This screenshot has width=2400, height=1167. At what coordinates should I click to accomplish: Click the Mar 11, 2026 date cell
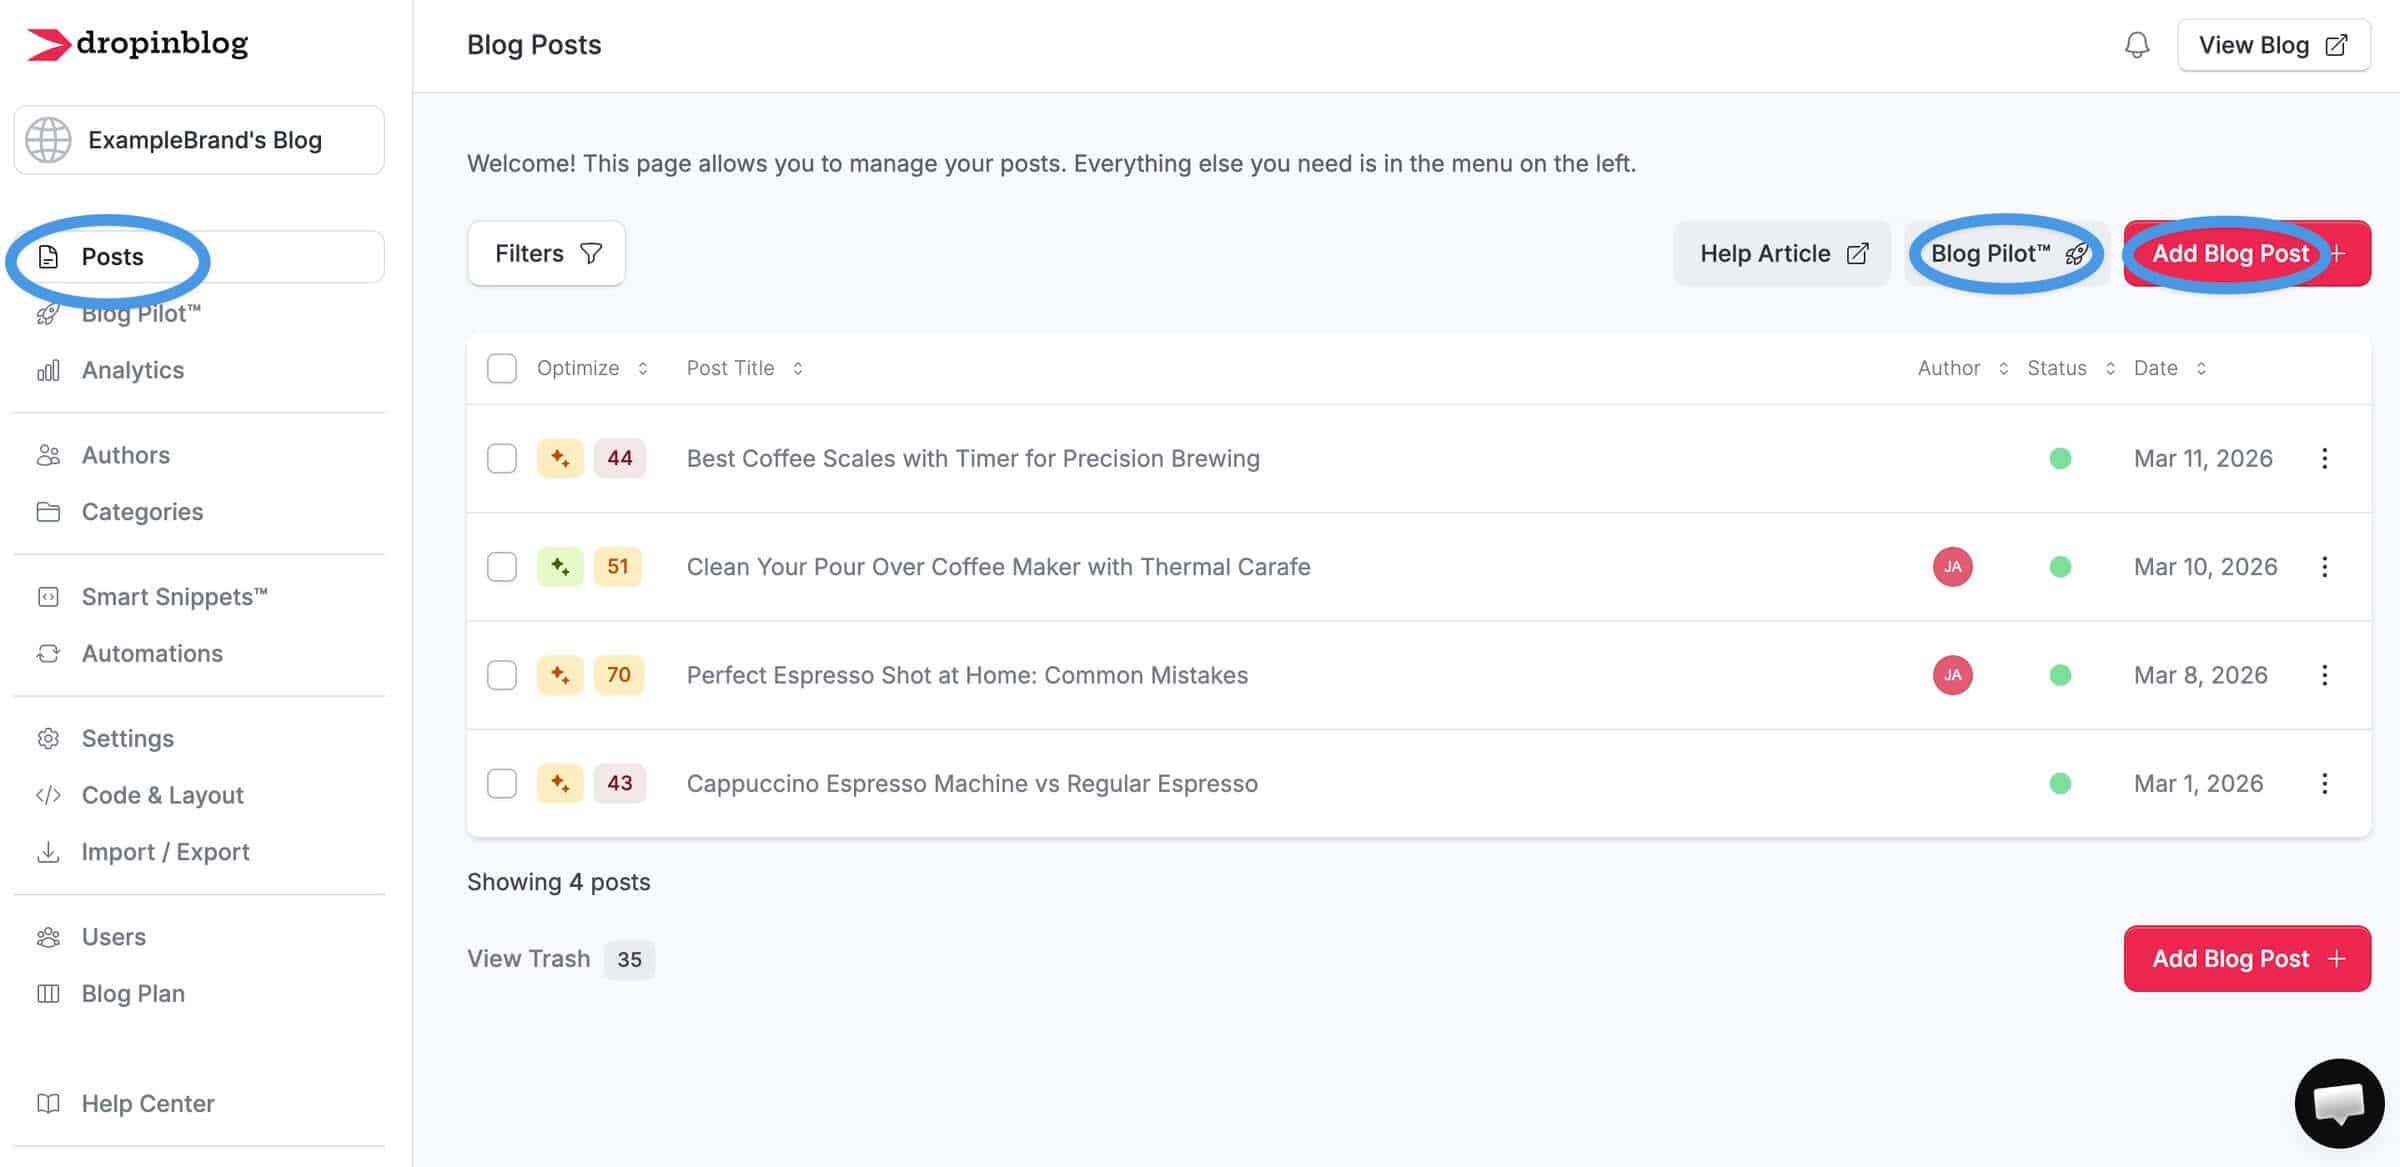click(2203, 458)
